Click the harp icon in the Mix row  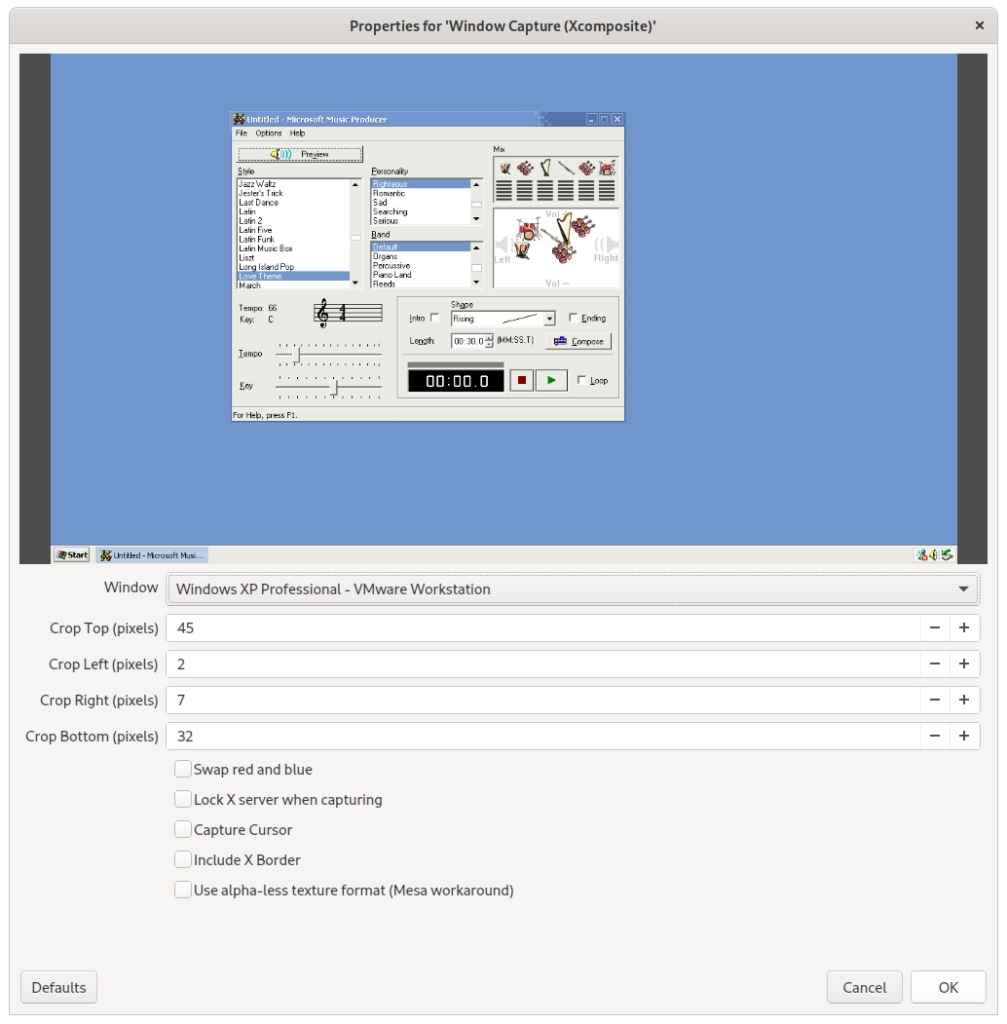point(545,168)
